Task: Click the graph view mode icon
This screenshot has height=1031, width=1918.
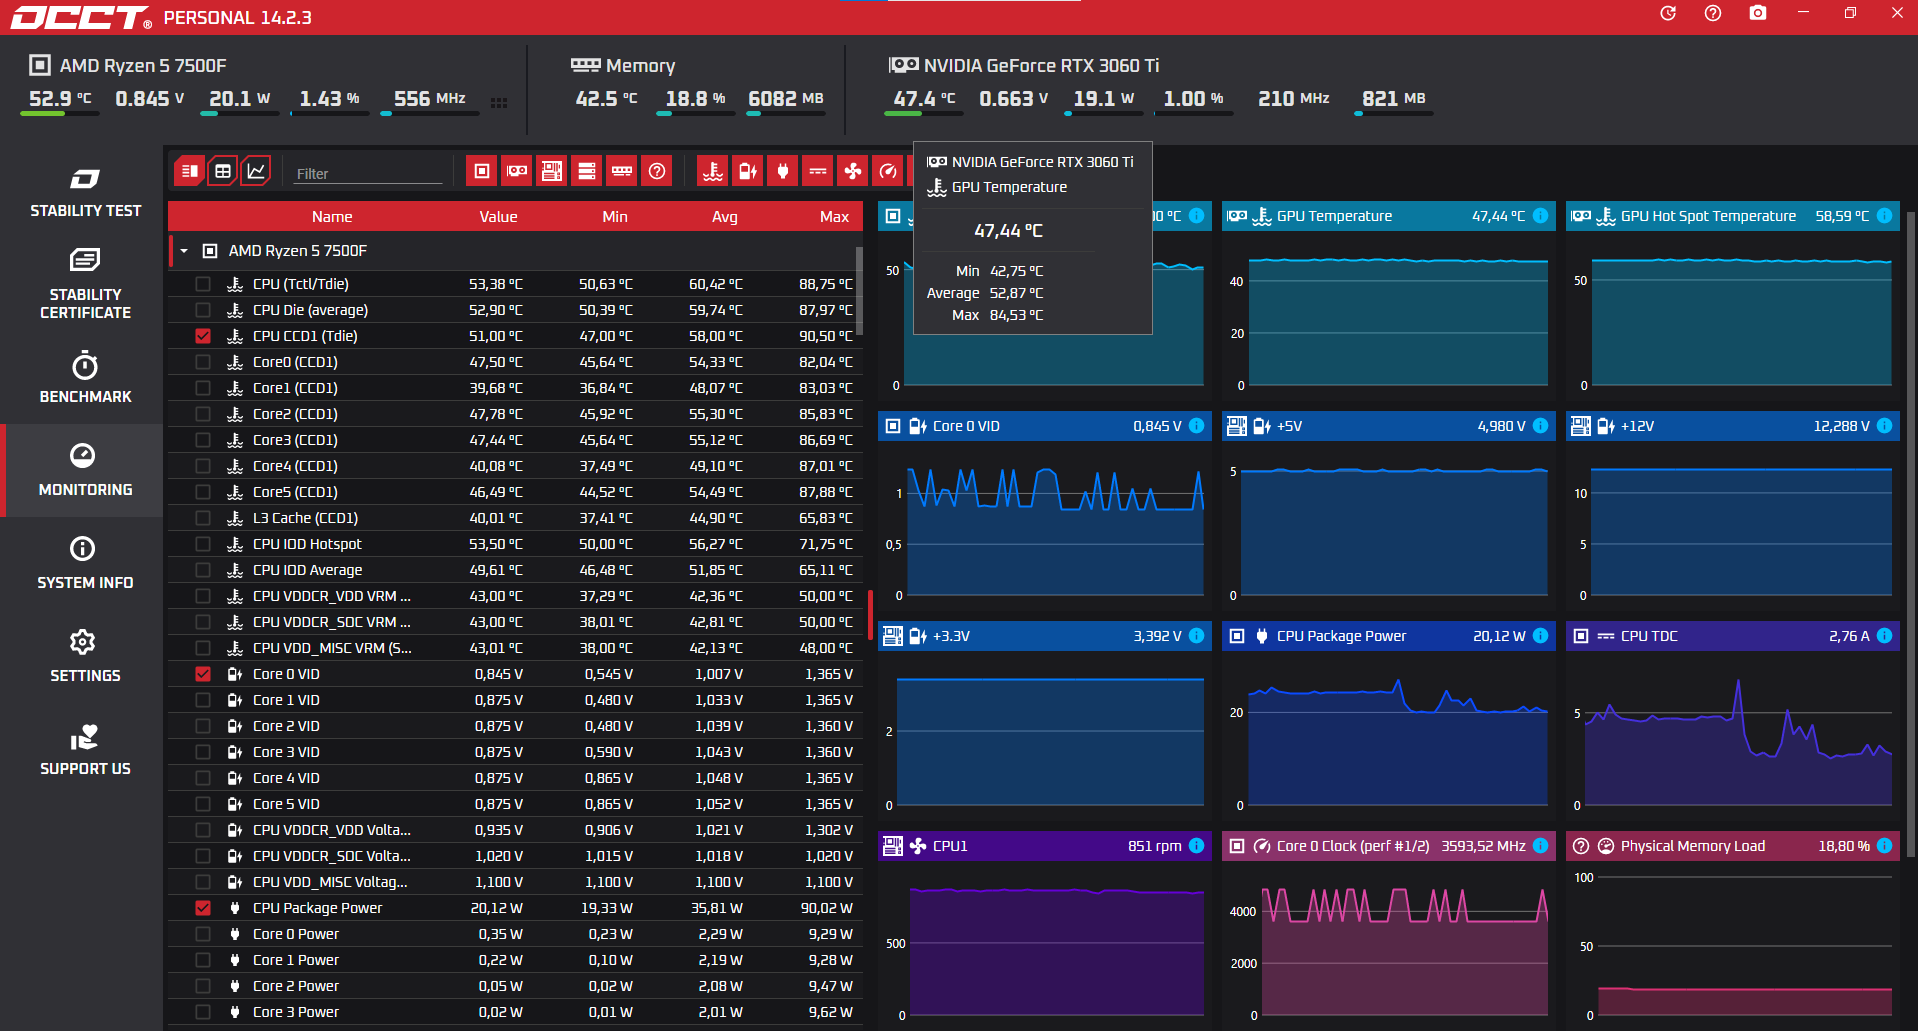Action: pyautogui.click(x=256, y=171)
